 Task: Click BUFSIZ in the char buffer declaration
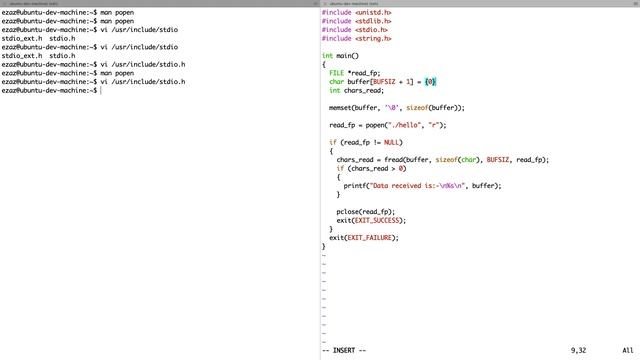click(384, 82)
